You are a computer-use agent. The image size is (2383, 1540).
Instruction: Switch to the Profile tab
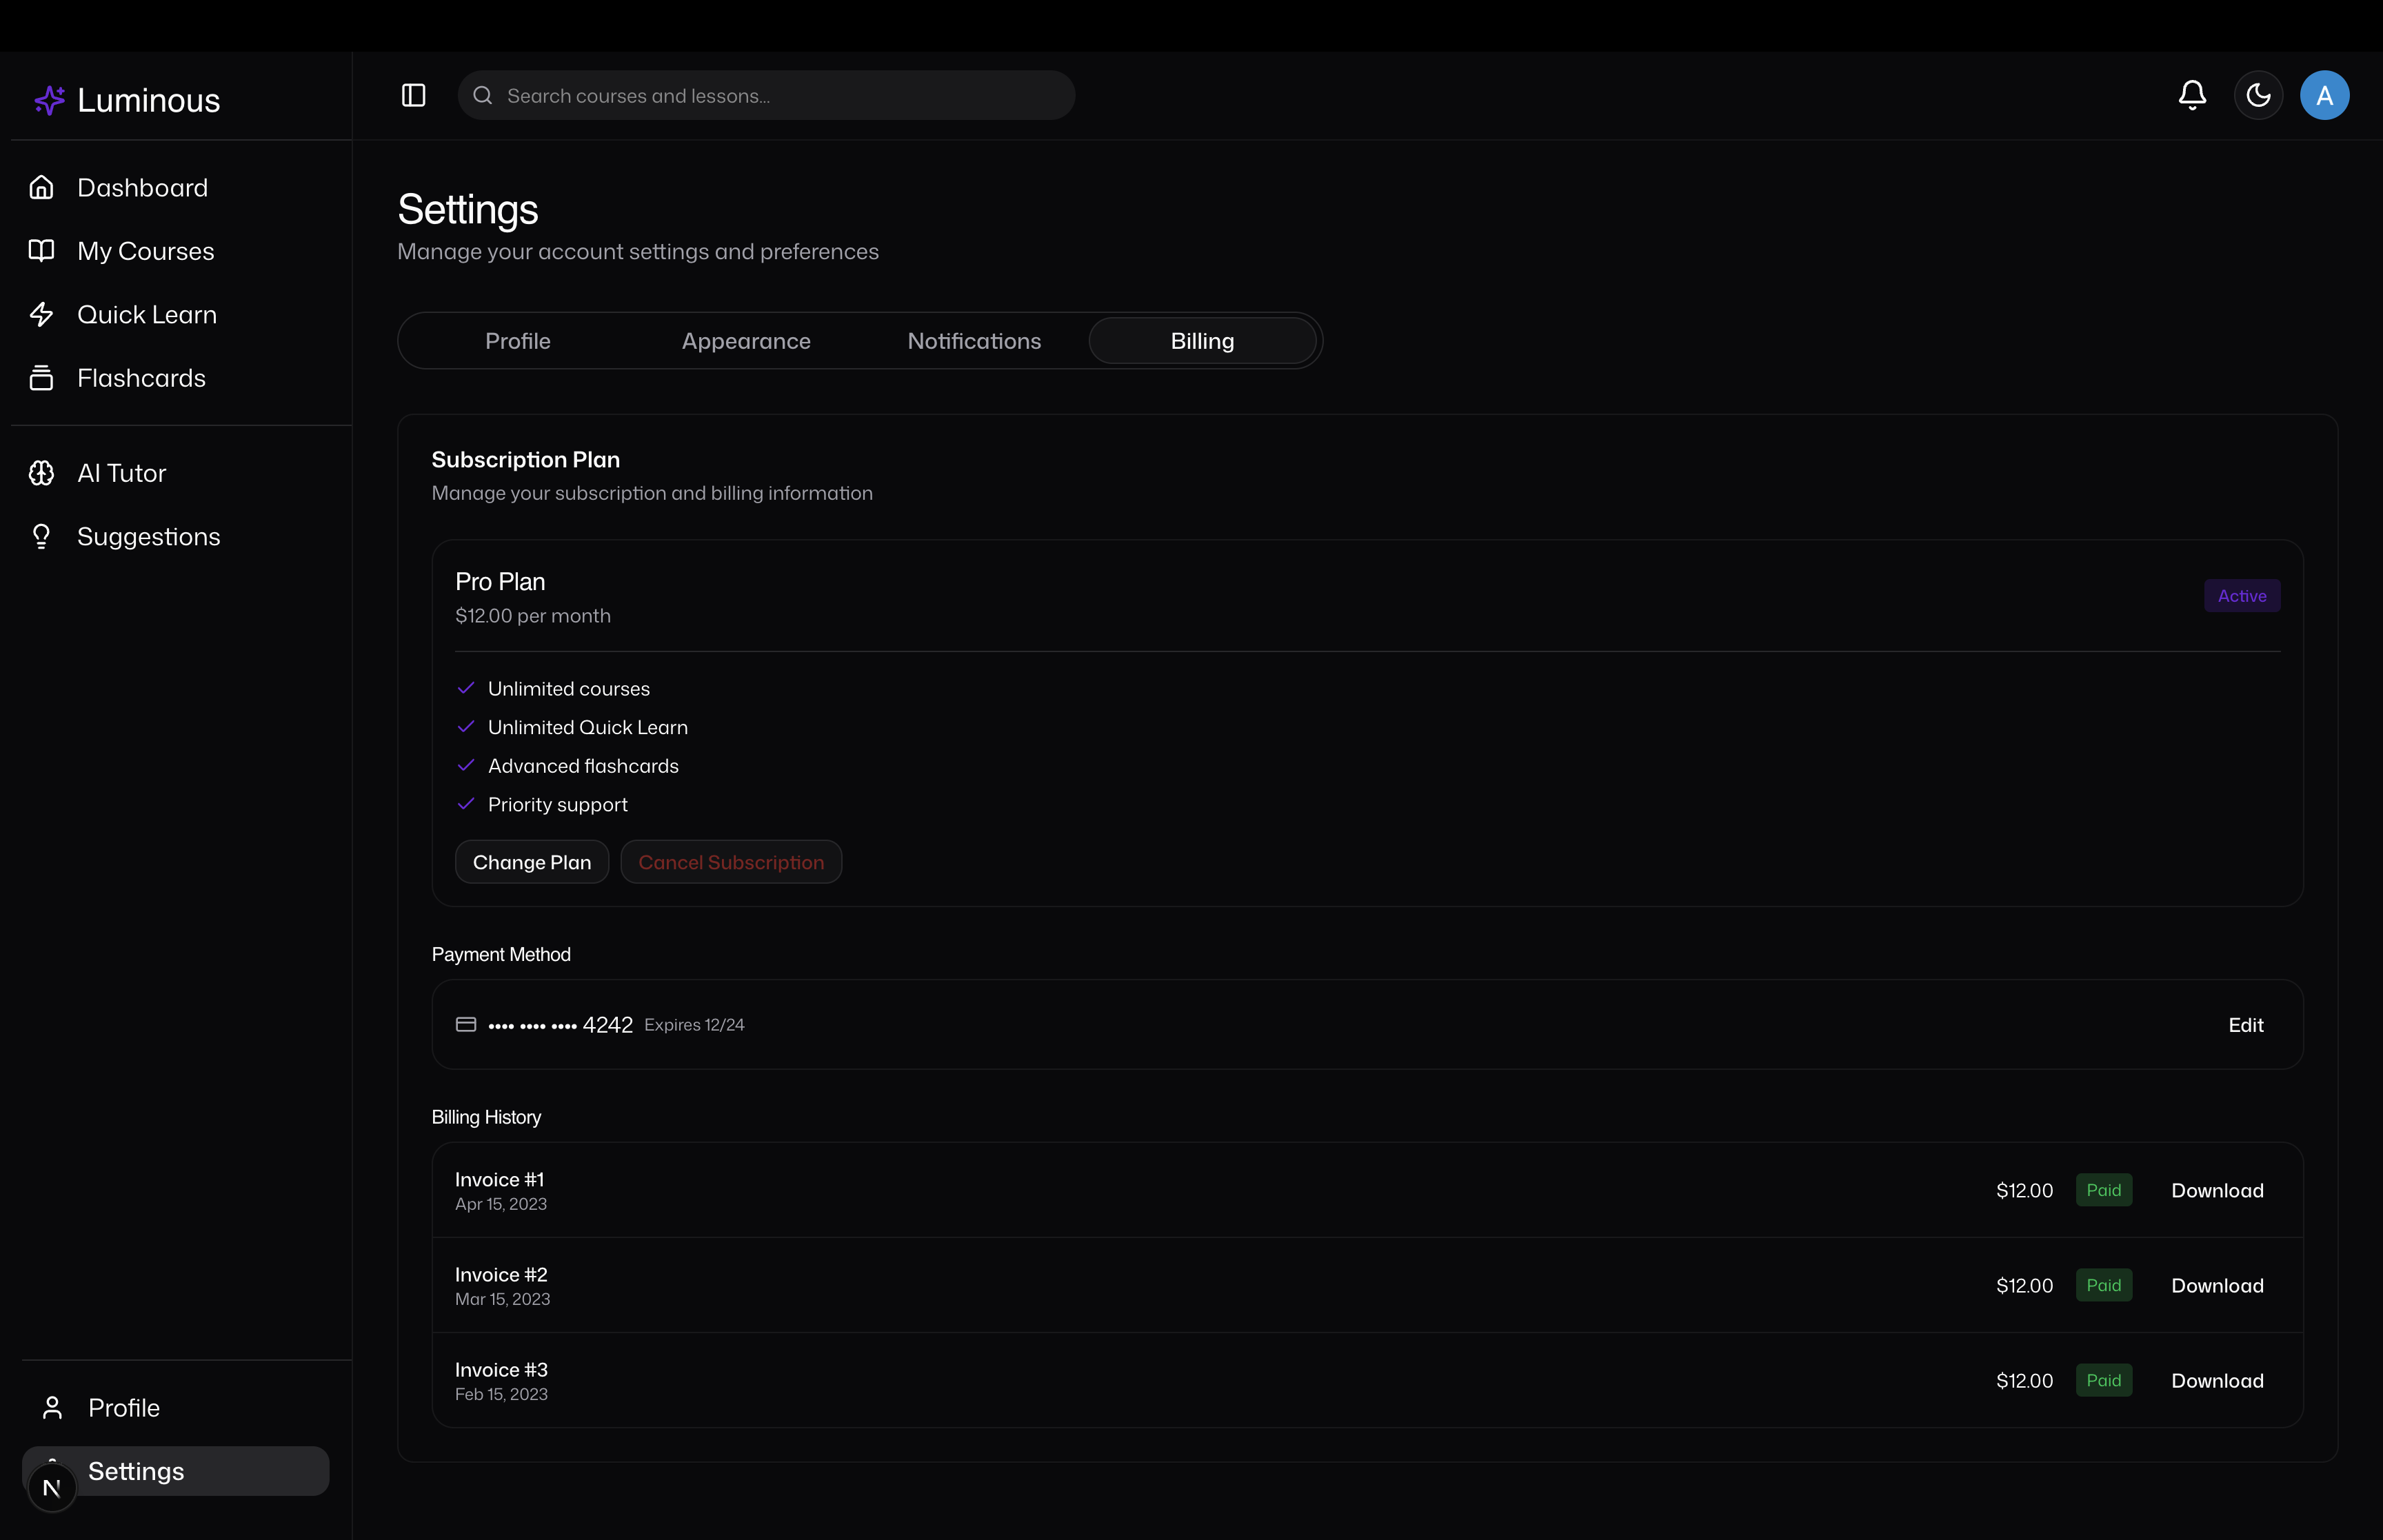click(x=517, y=341)
